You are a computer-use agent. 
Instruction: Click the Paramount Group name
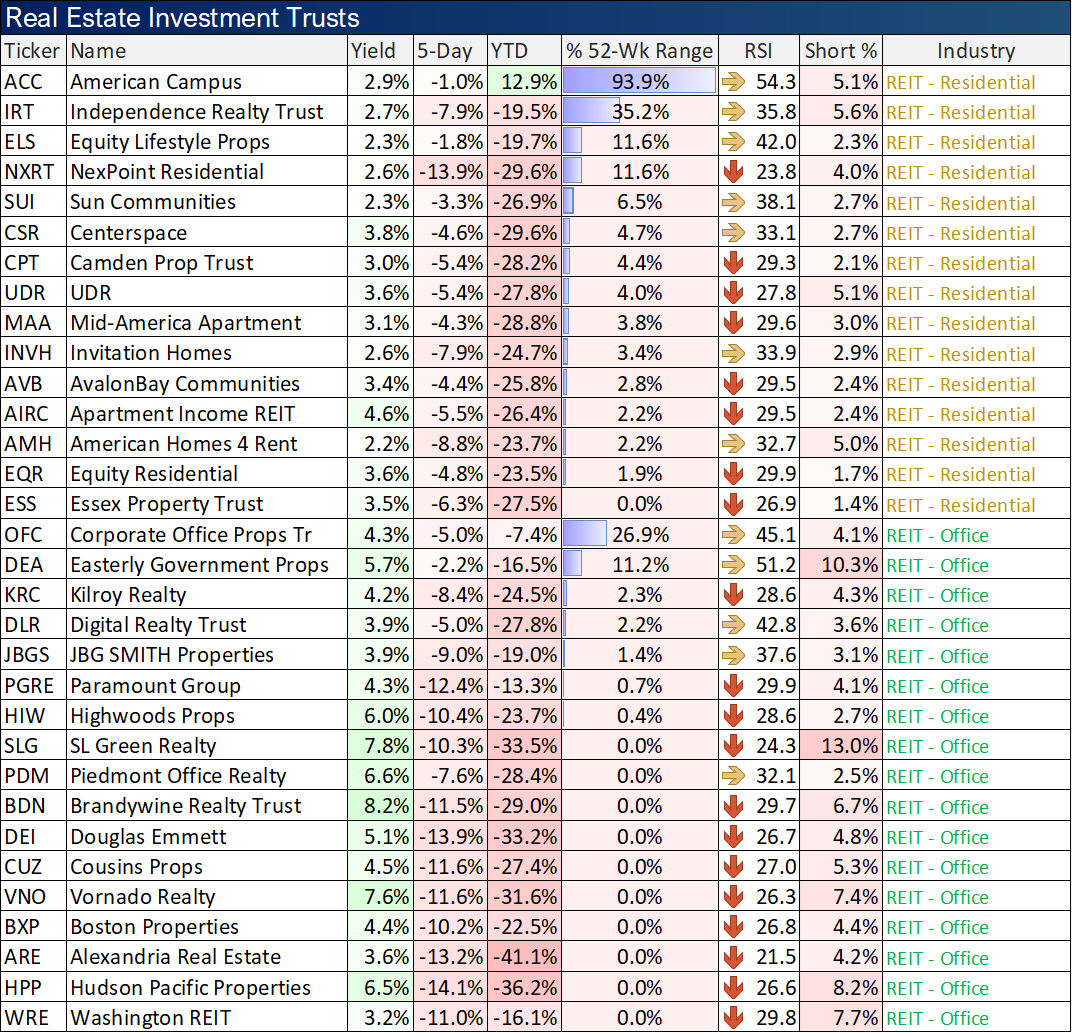click(155, 685)
